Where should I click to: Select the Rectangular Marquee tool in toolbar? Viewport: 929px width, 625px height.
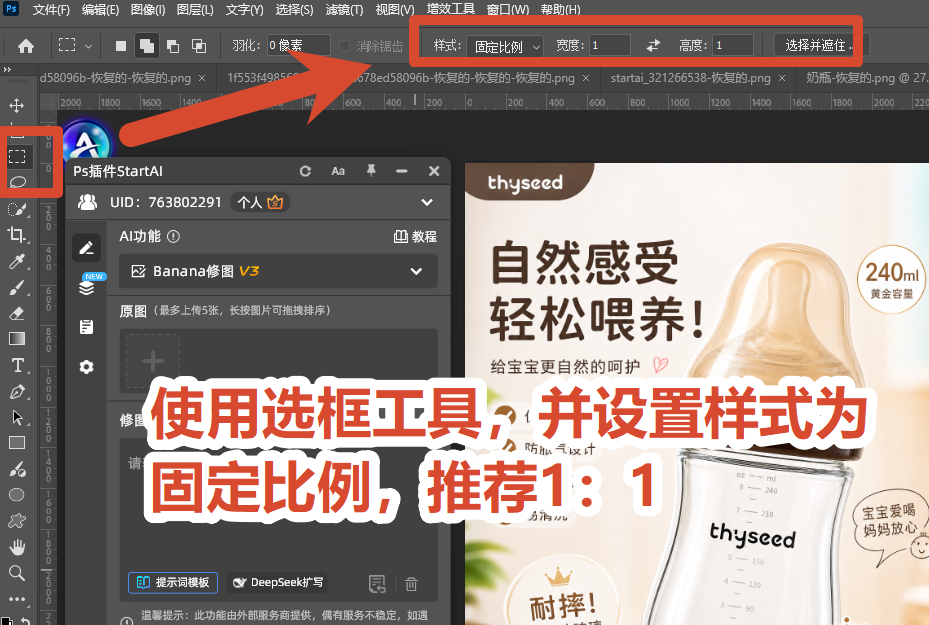(x=17, y=156)
